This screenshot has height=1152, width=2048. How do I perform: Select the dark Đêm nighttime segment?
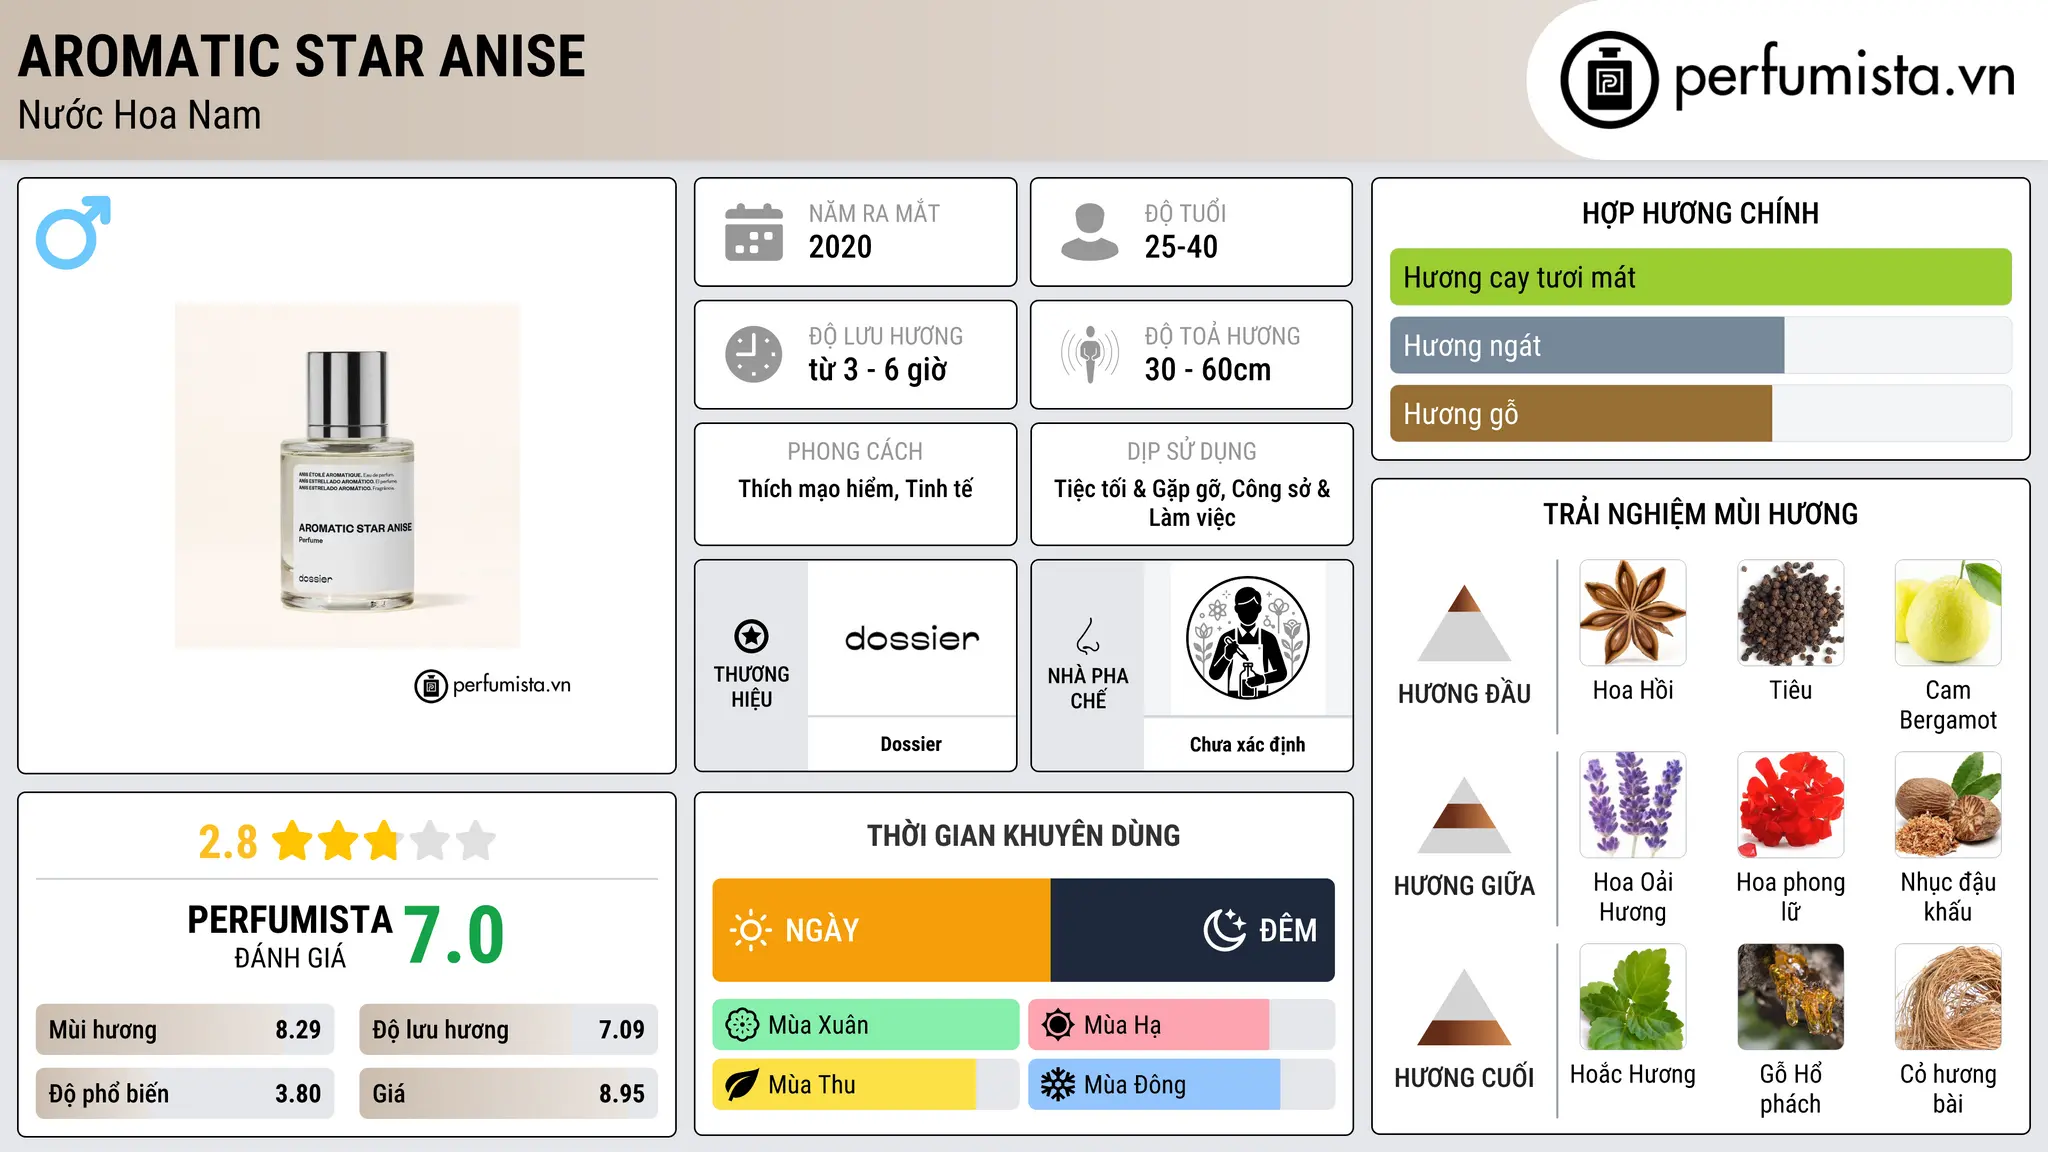(1192, 930)
